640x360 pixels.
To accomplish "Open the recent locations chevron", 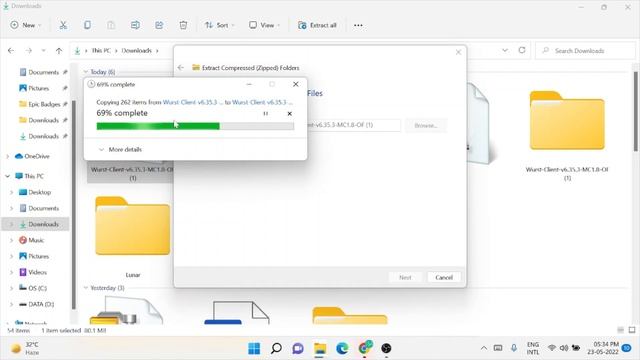I will click(43, 51).
